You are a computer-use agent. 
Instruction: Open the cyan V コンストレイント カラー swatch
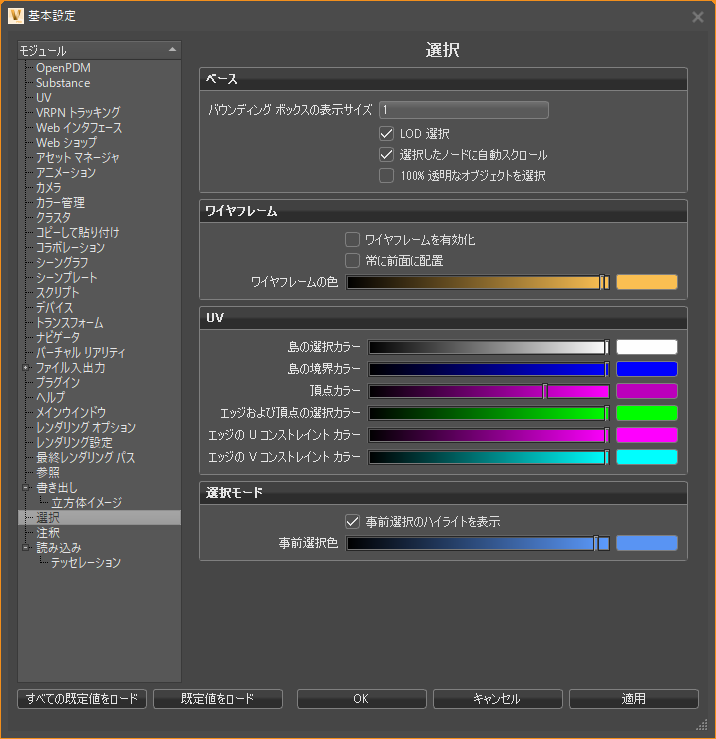point(647,457)
